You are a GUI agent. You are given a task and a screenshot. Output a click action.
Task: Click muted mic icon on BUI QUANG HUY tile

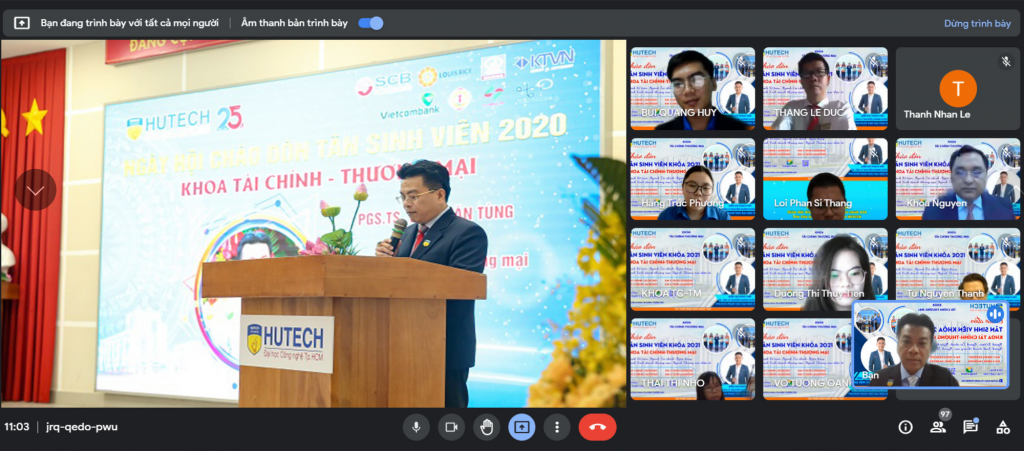tap(741, 61)
